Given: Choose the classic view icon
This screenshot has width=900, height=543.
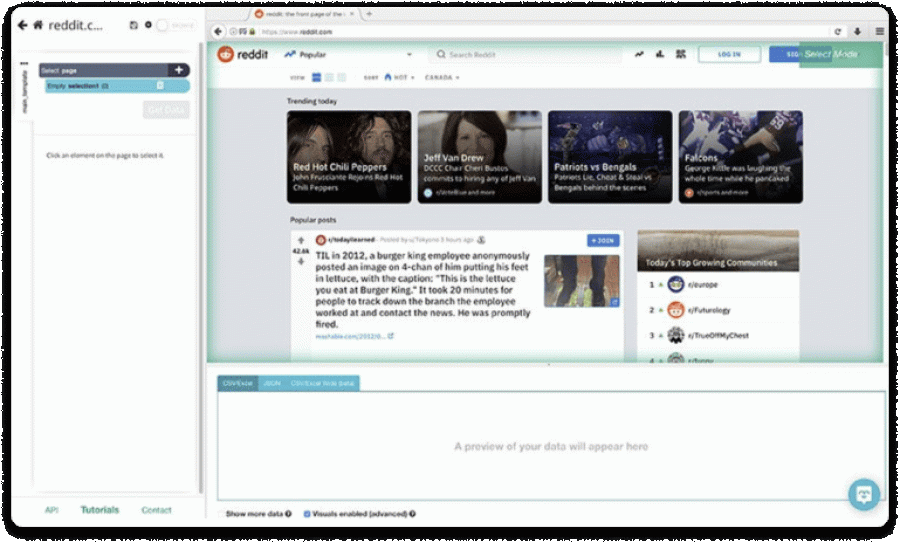Looking at the screenshot, I should (329, 77).
